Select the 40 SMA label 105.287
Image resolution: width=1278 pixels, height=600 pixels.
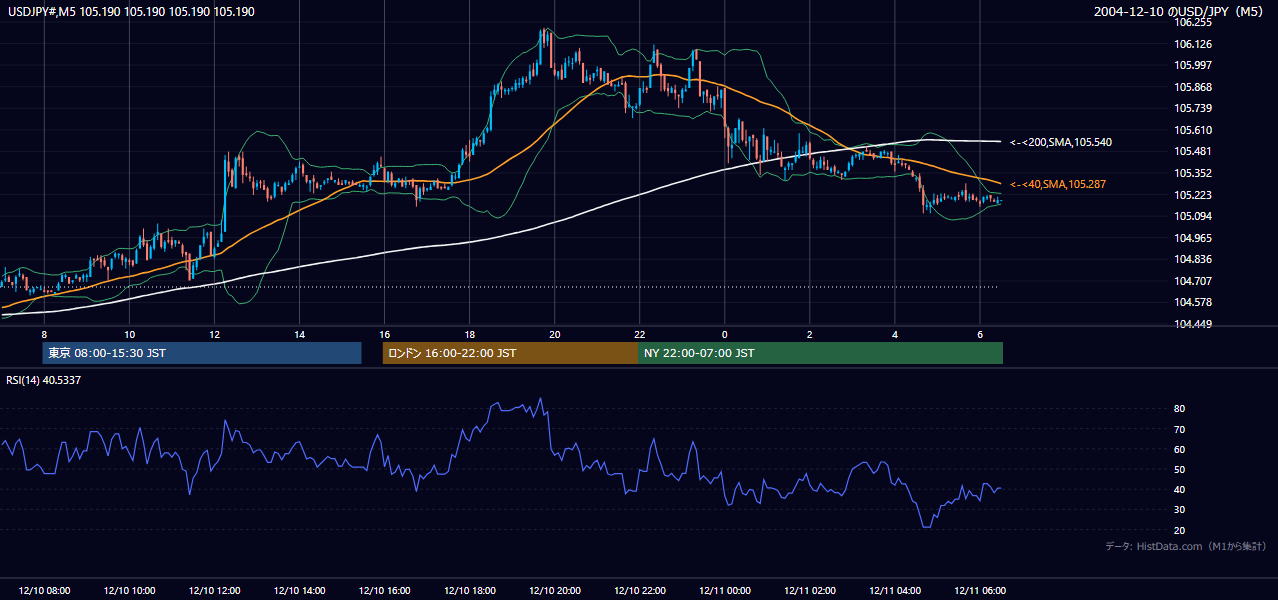point(1058,184)
